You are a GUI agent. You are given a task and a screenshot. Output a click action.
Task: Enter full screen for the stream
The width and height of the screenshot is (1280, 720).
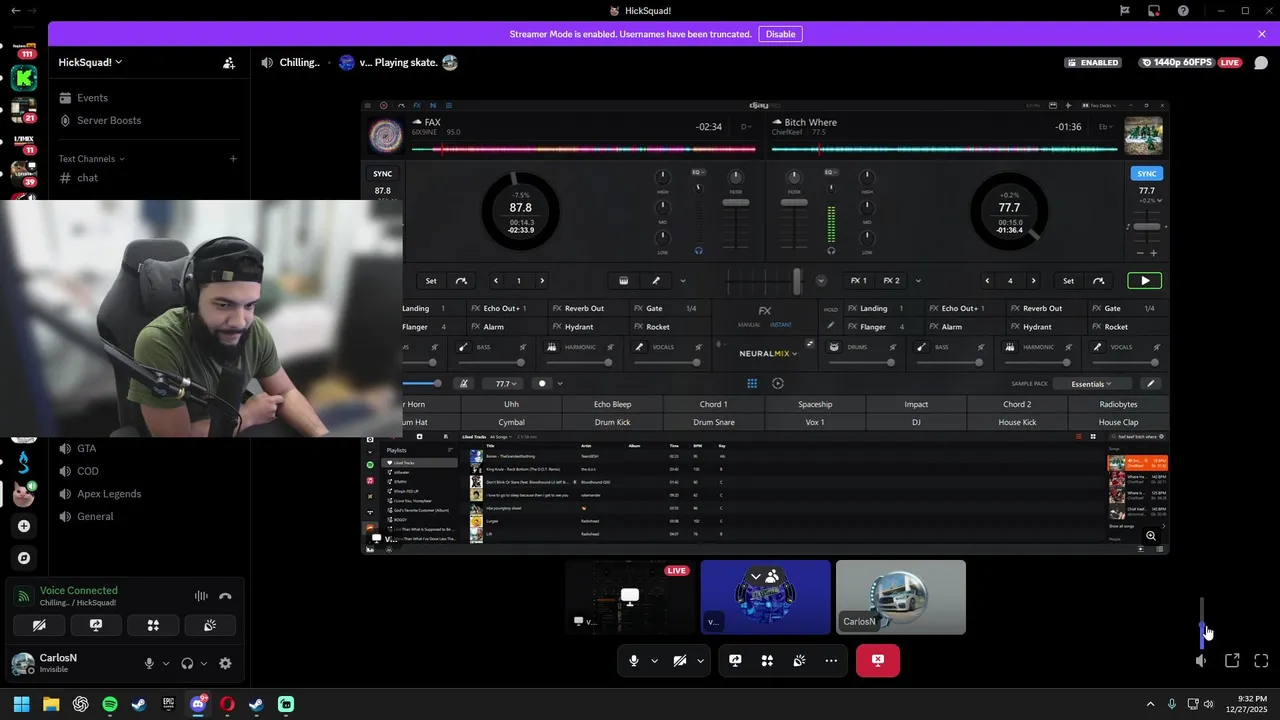[1261, 661]
